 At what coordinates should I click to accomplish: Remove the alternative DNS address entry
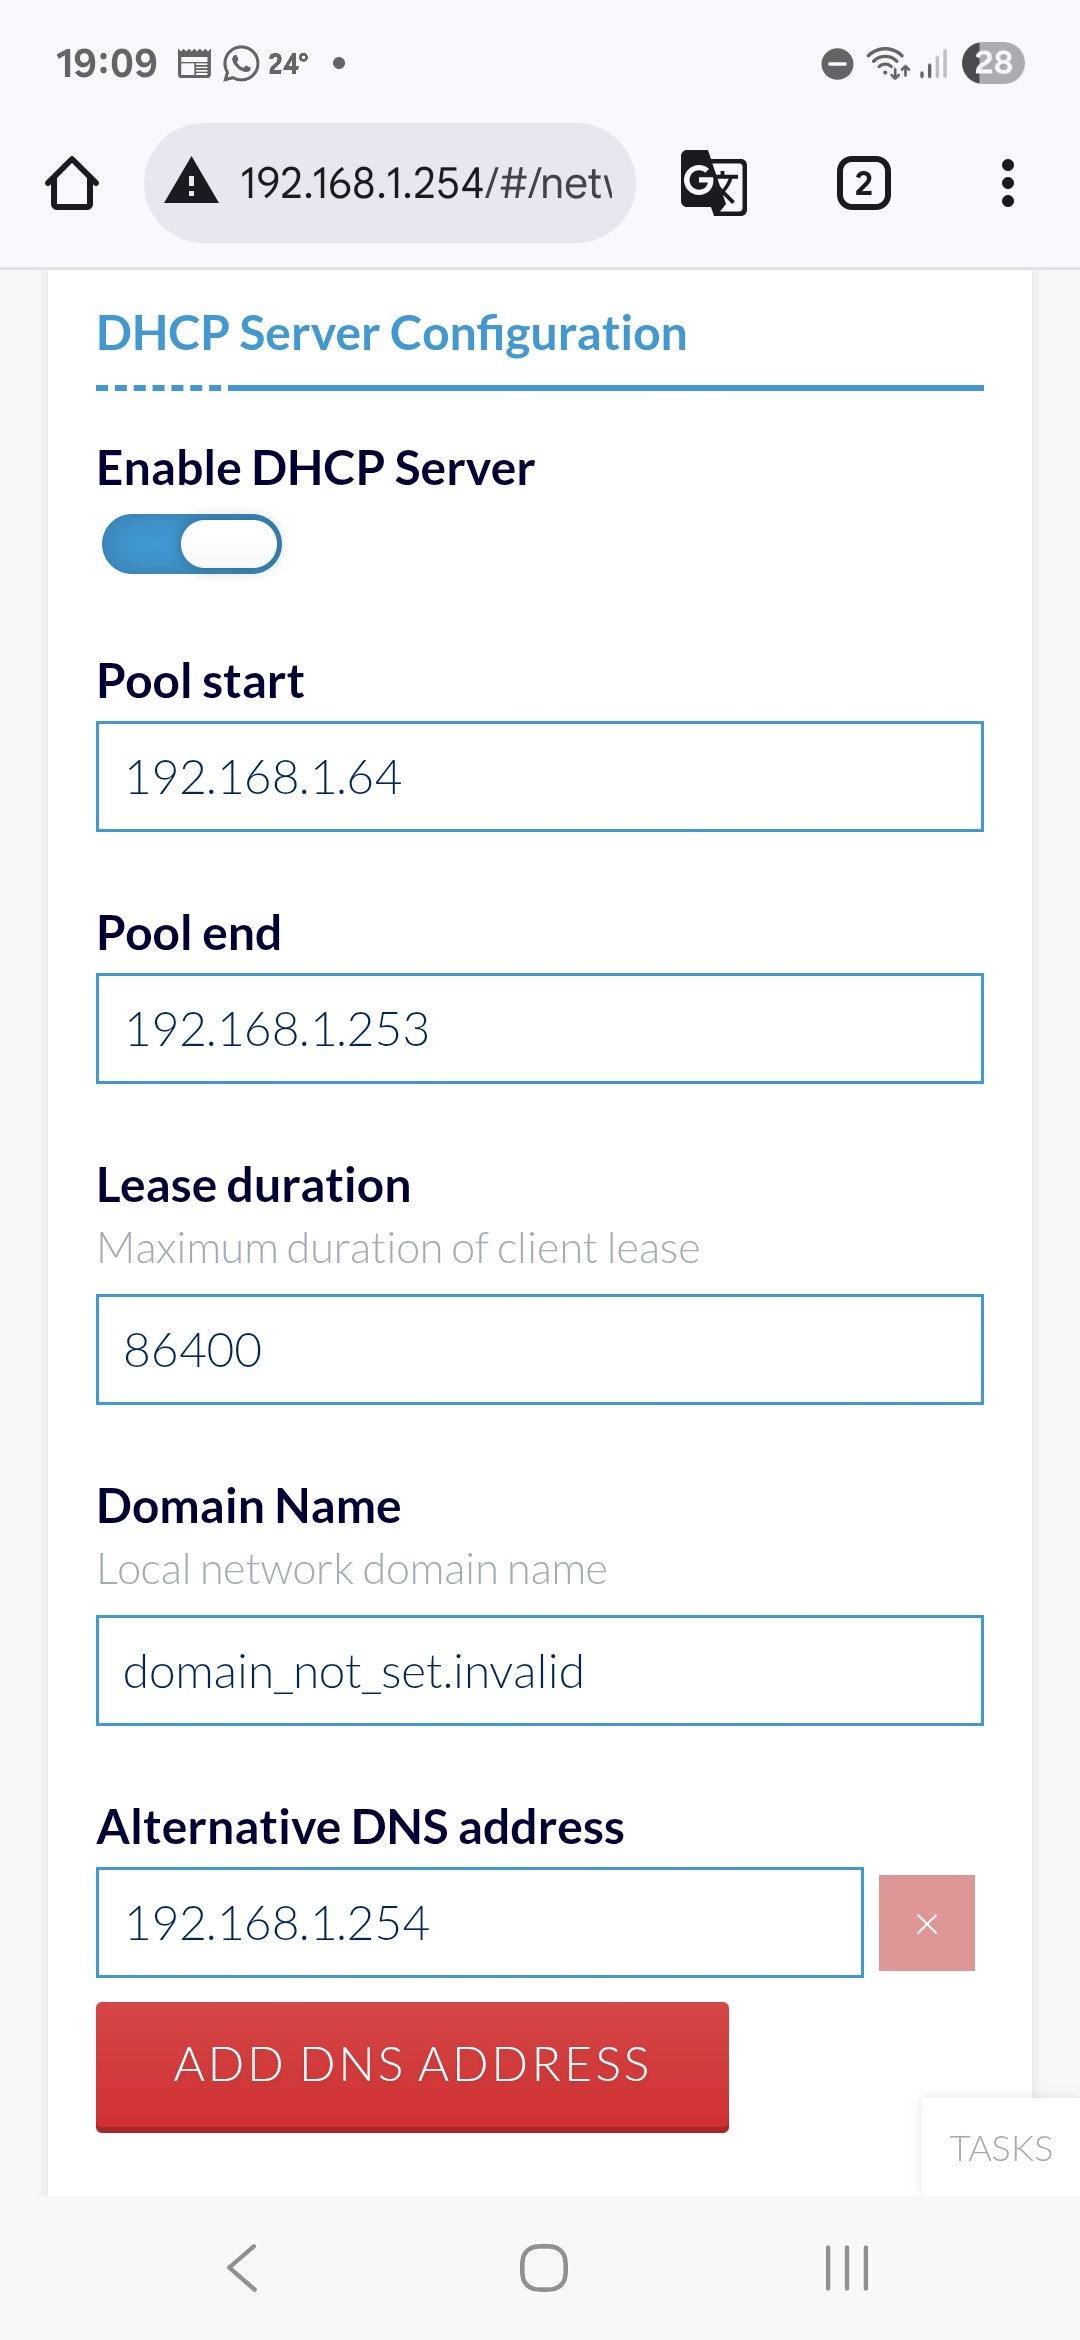pos(926,1923)
